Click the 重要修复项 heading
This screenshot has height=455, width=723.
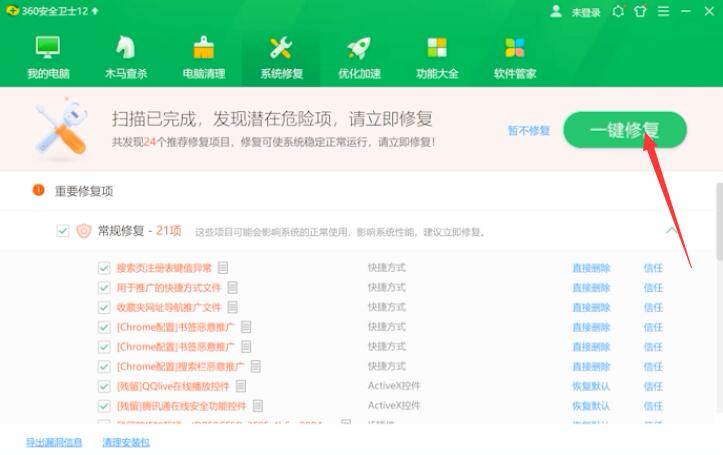[x=84, y=191]
